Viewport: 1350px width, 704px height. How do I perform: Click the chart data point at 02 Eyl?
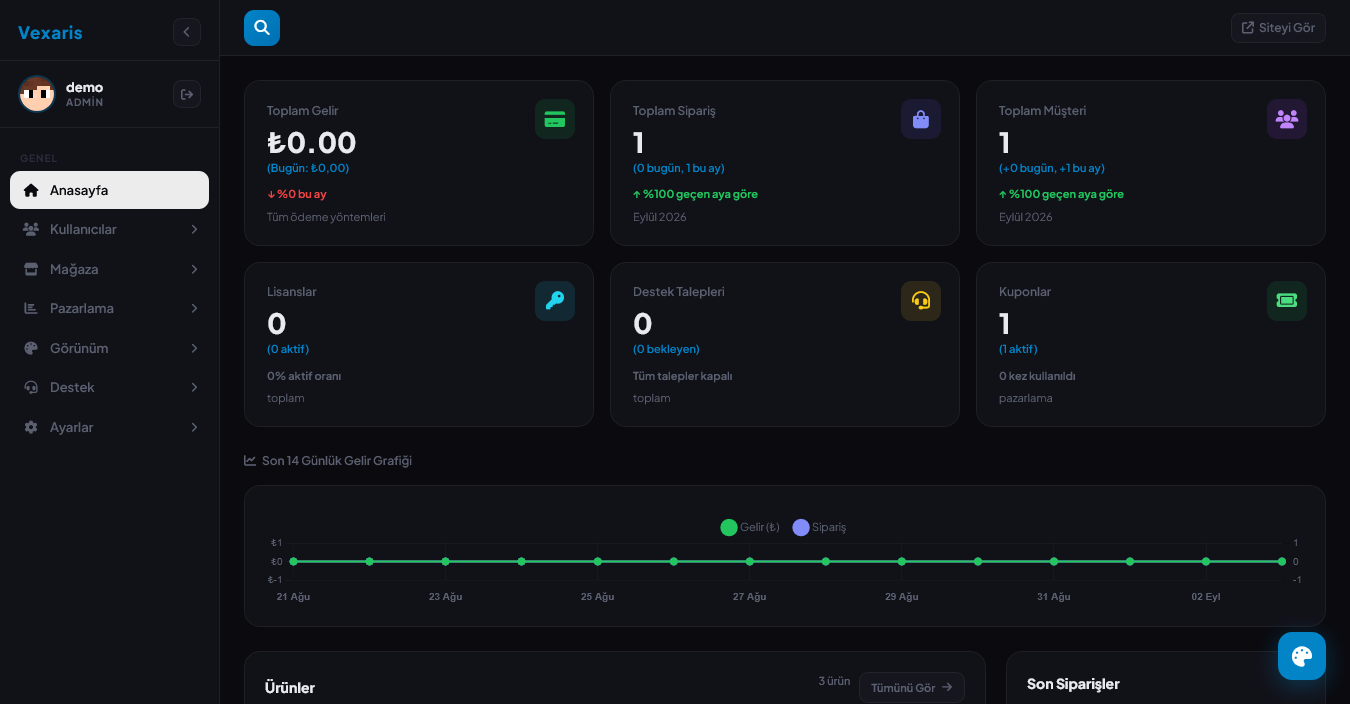[1206, 561]
